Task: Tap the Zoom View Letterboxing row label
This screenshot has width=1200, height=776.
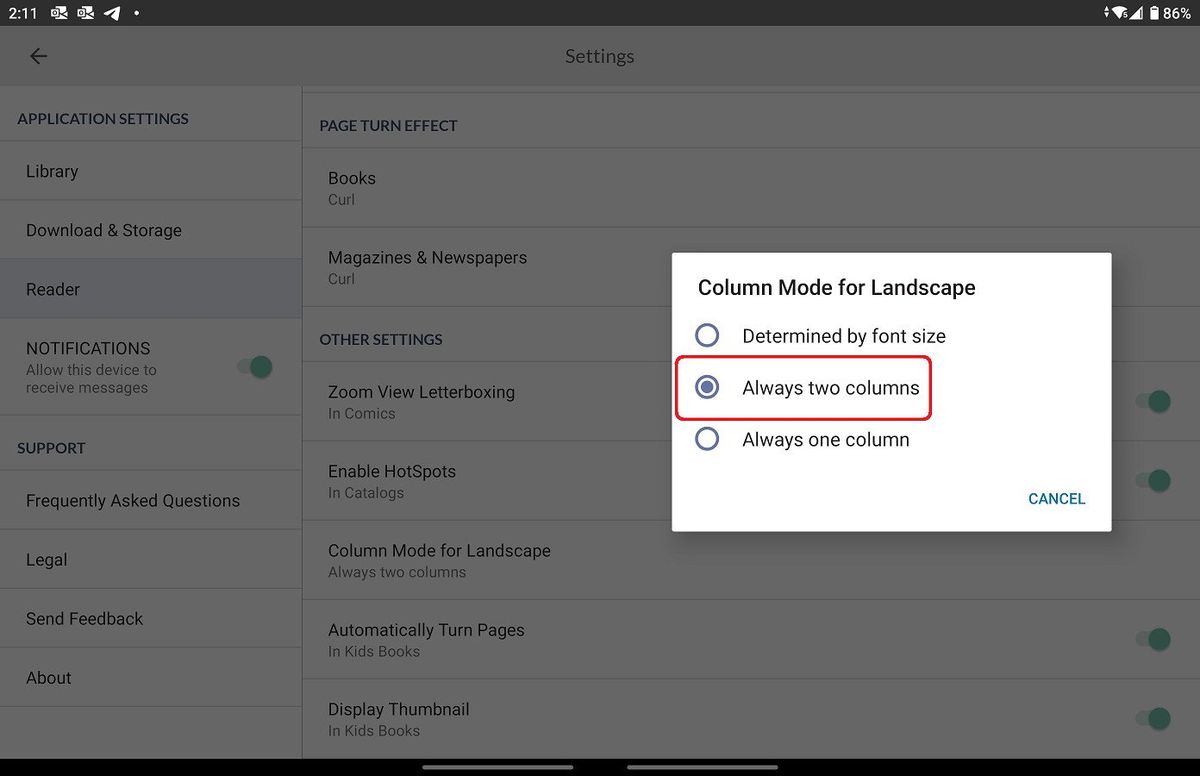Action: point(421,392)
